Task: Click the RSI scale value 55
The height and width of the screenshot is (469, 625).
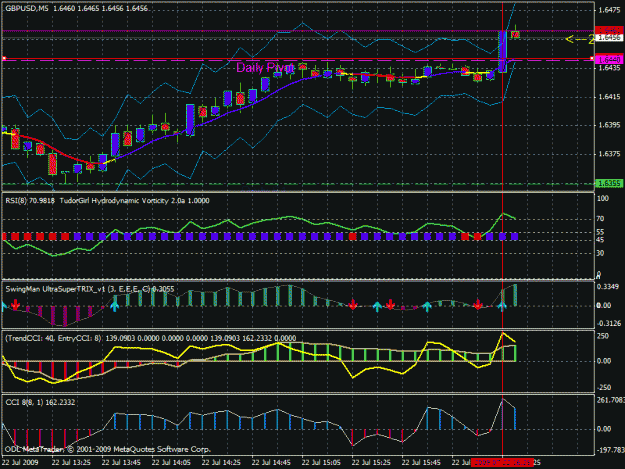Action: pos(600,232)
